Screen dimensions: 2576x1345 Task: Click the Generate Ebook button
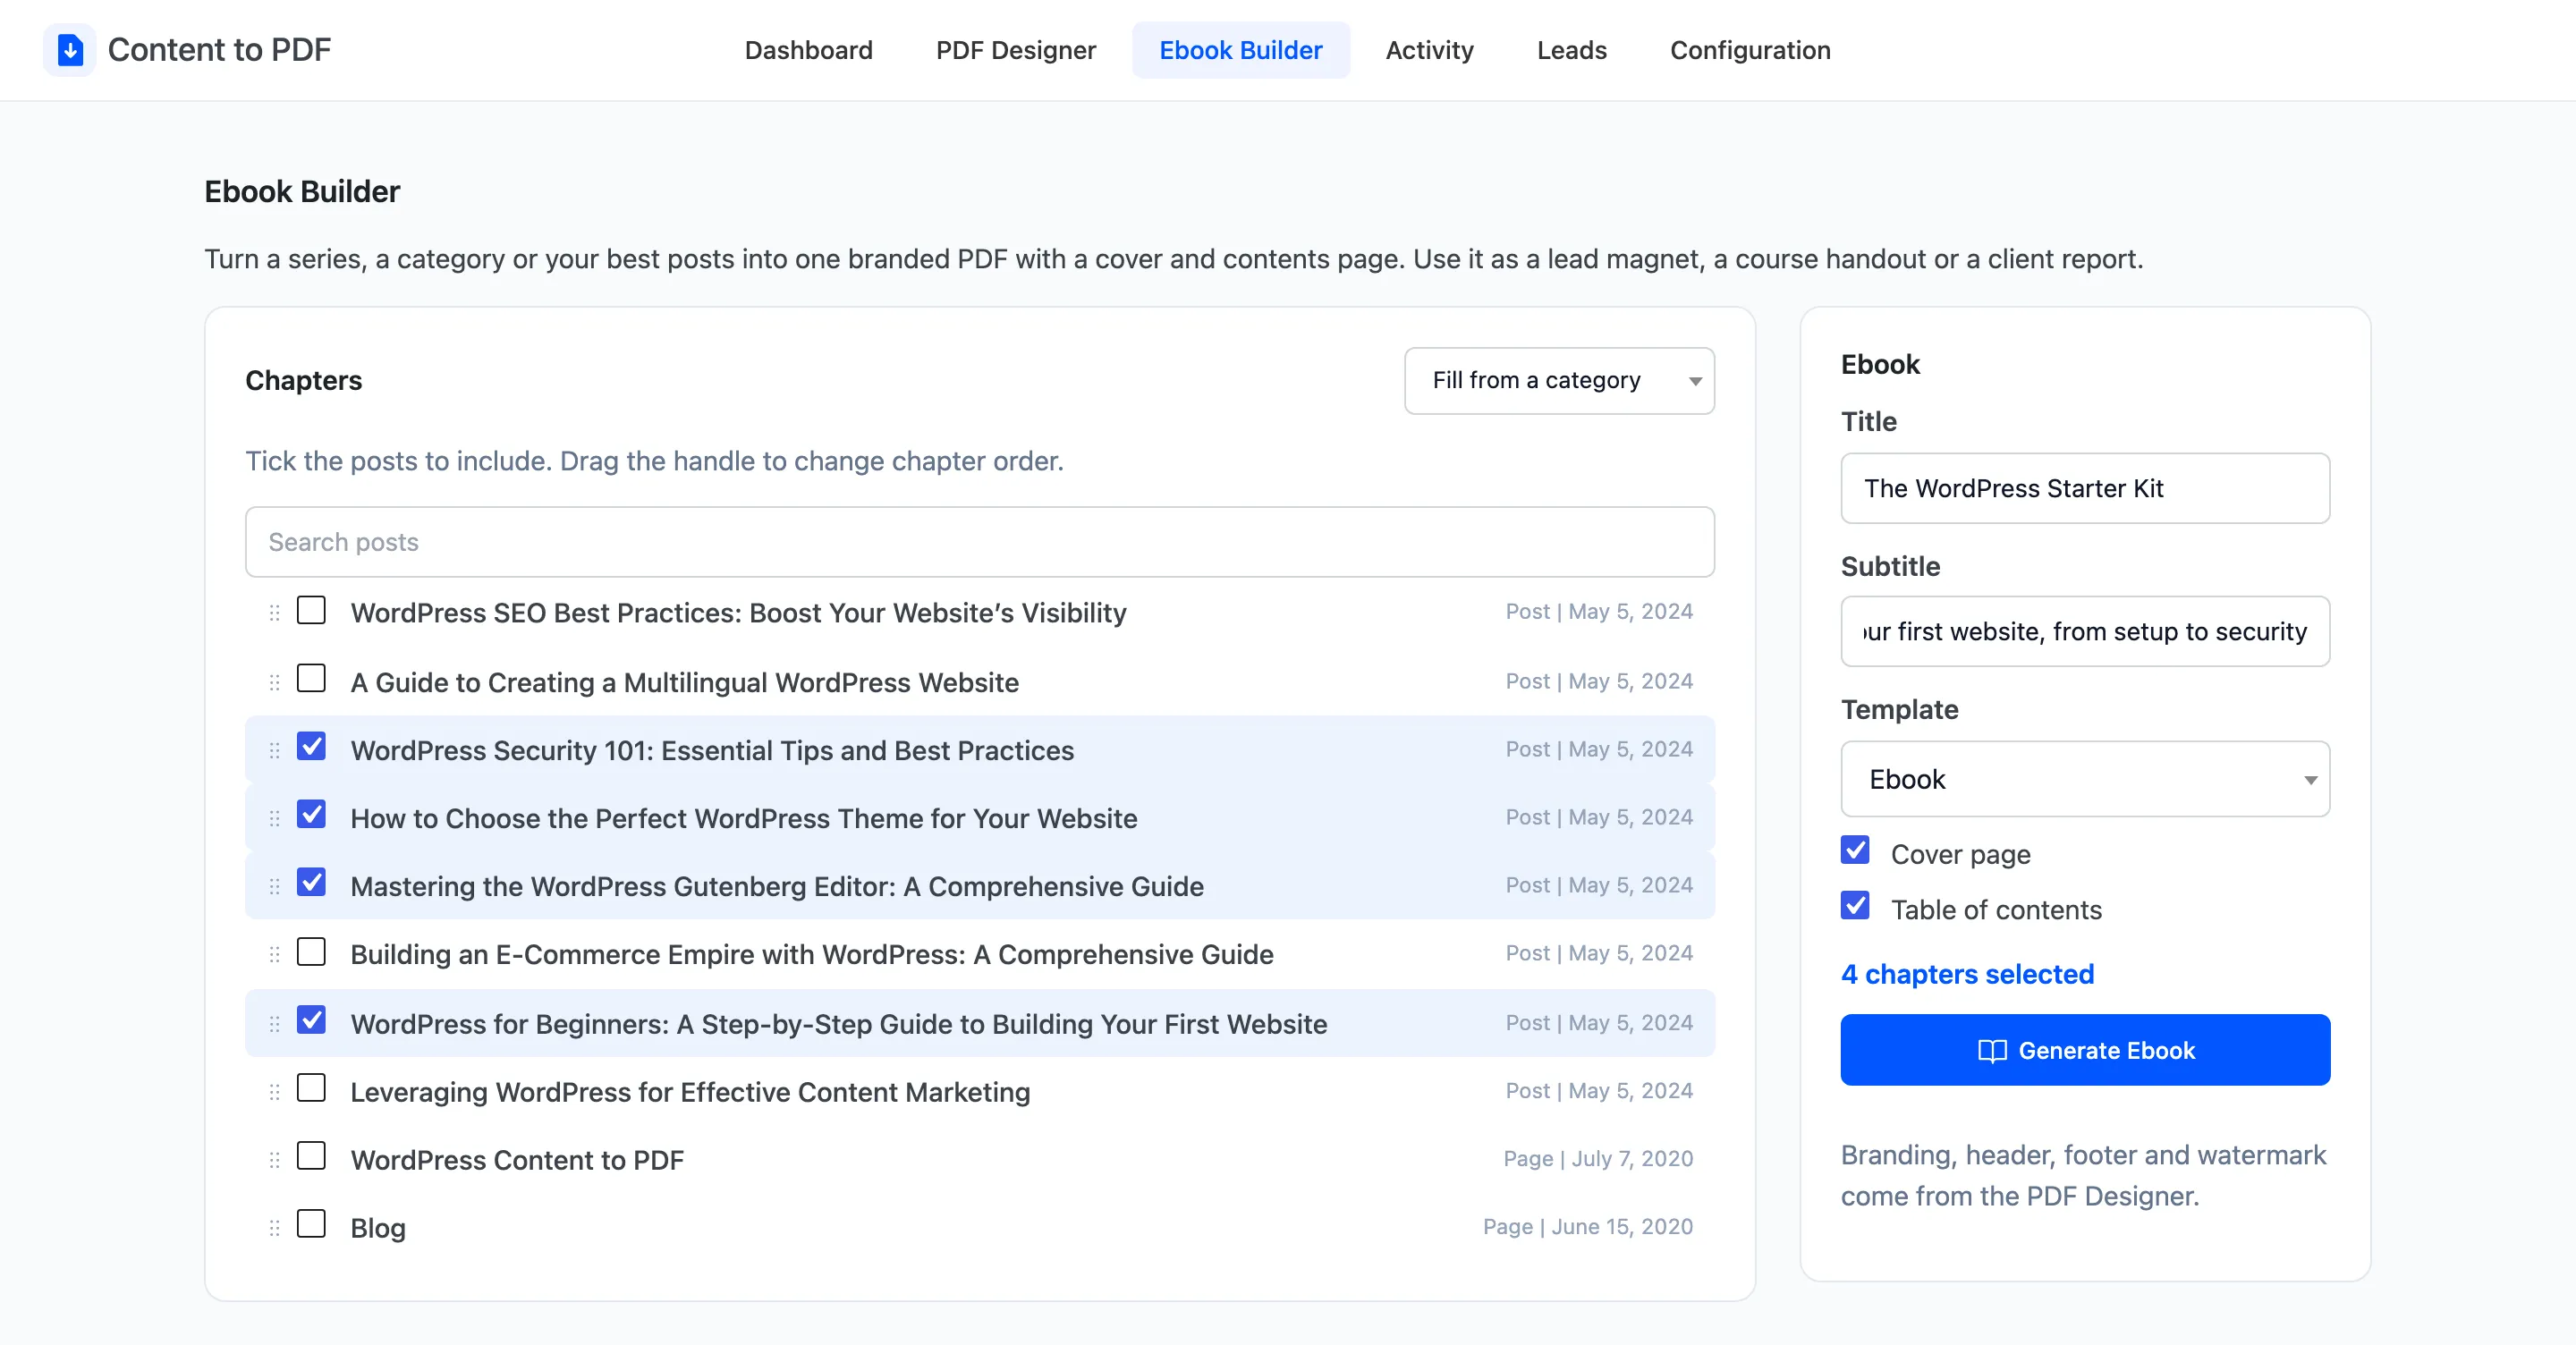(x=2085, y=1050)
